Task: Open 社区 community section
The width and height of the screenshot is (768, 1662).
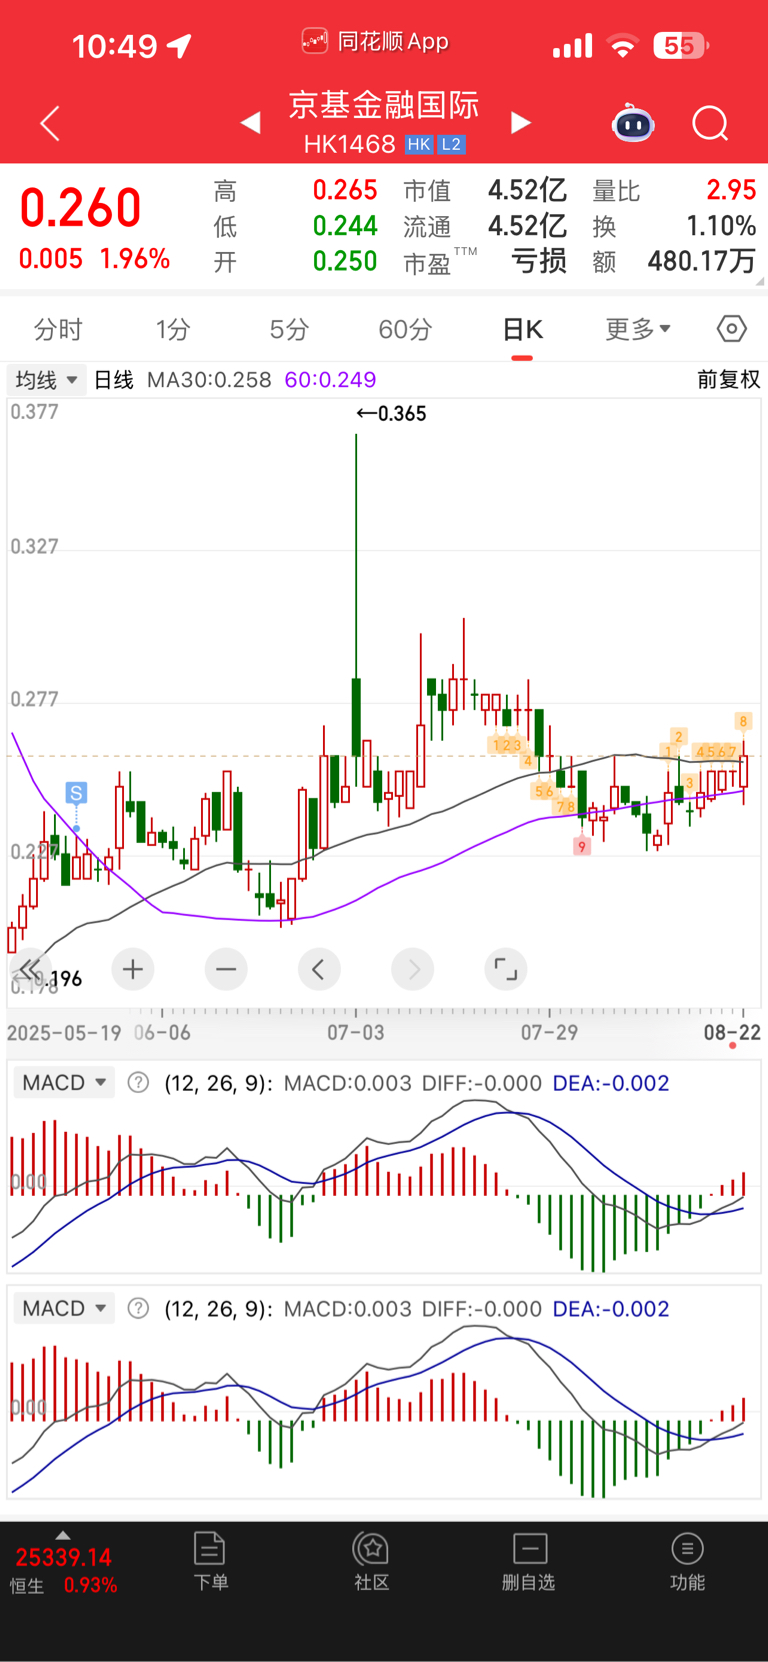Action: [371, 1561]
